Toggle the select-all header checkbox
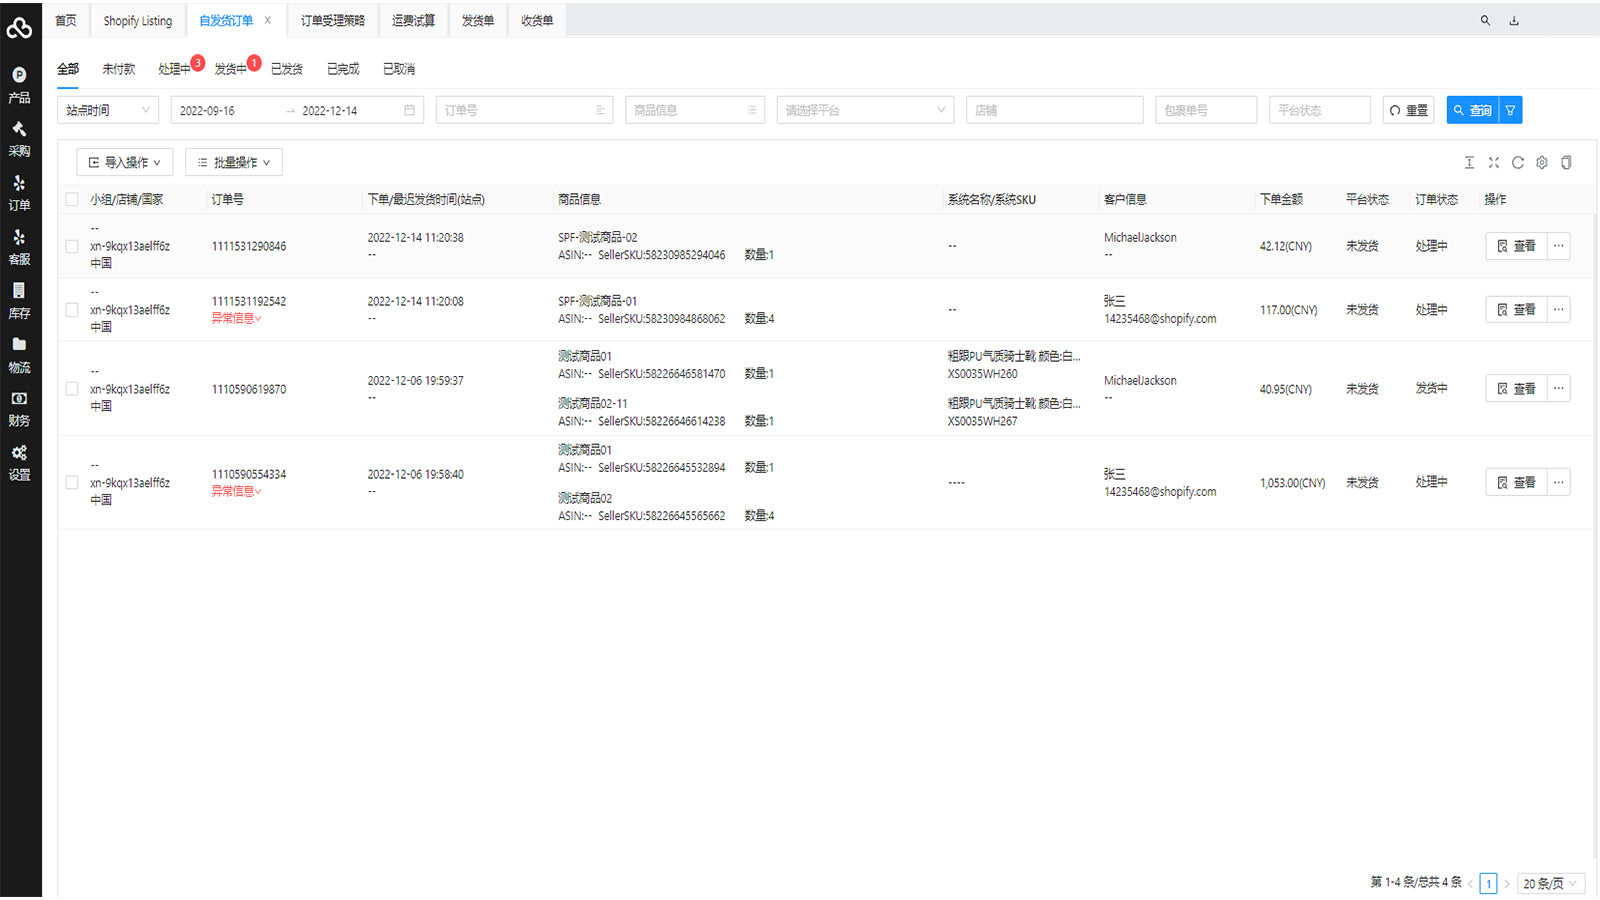Screen dimensions: 1600x900 coord(72,199)
